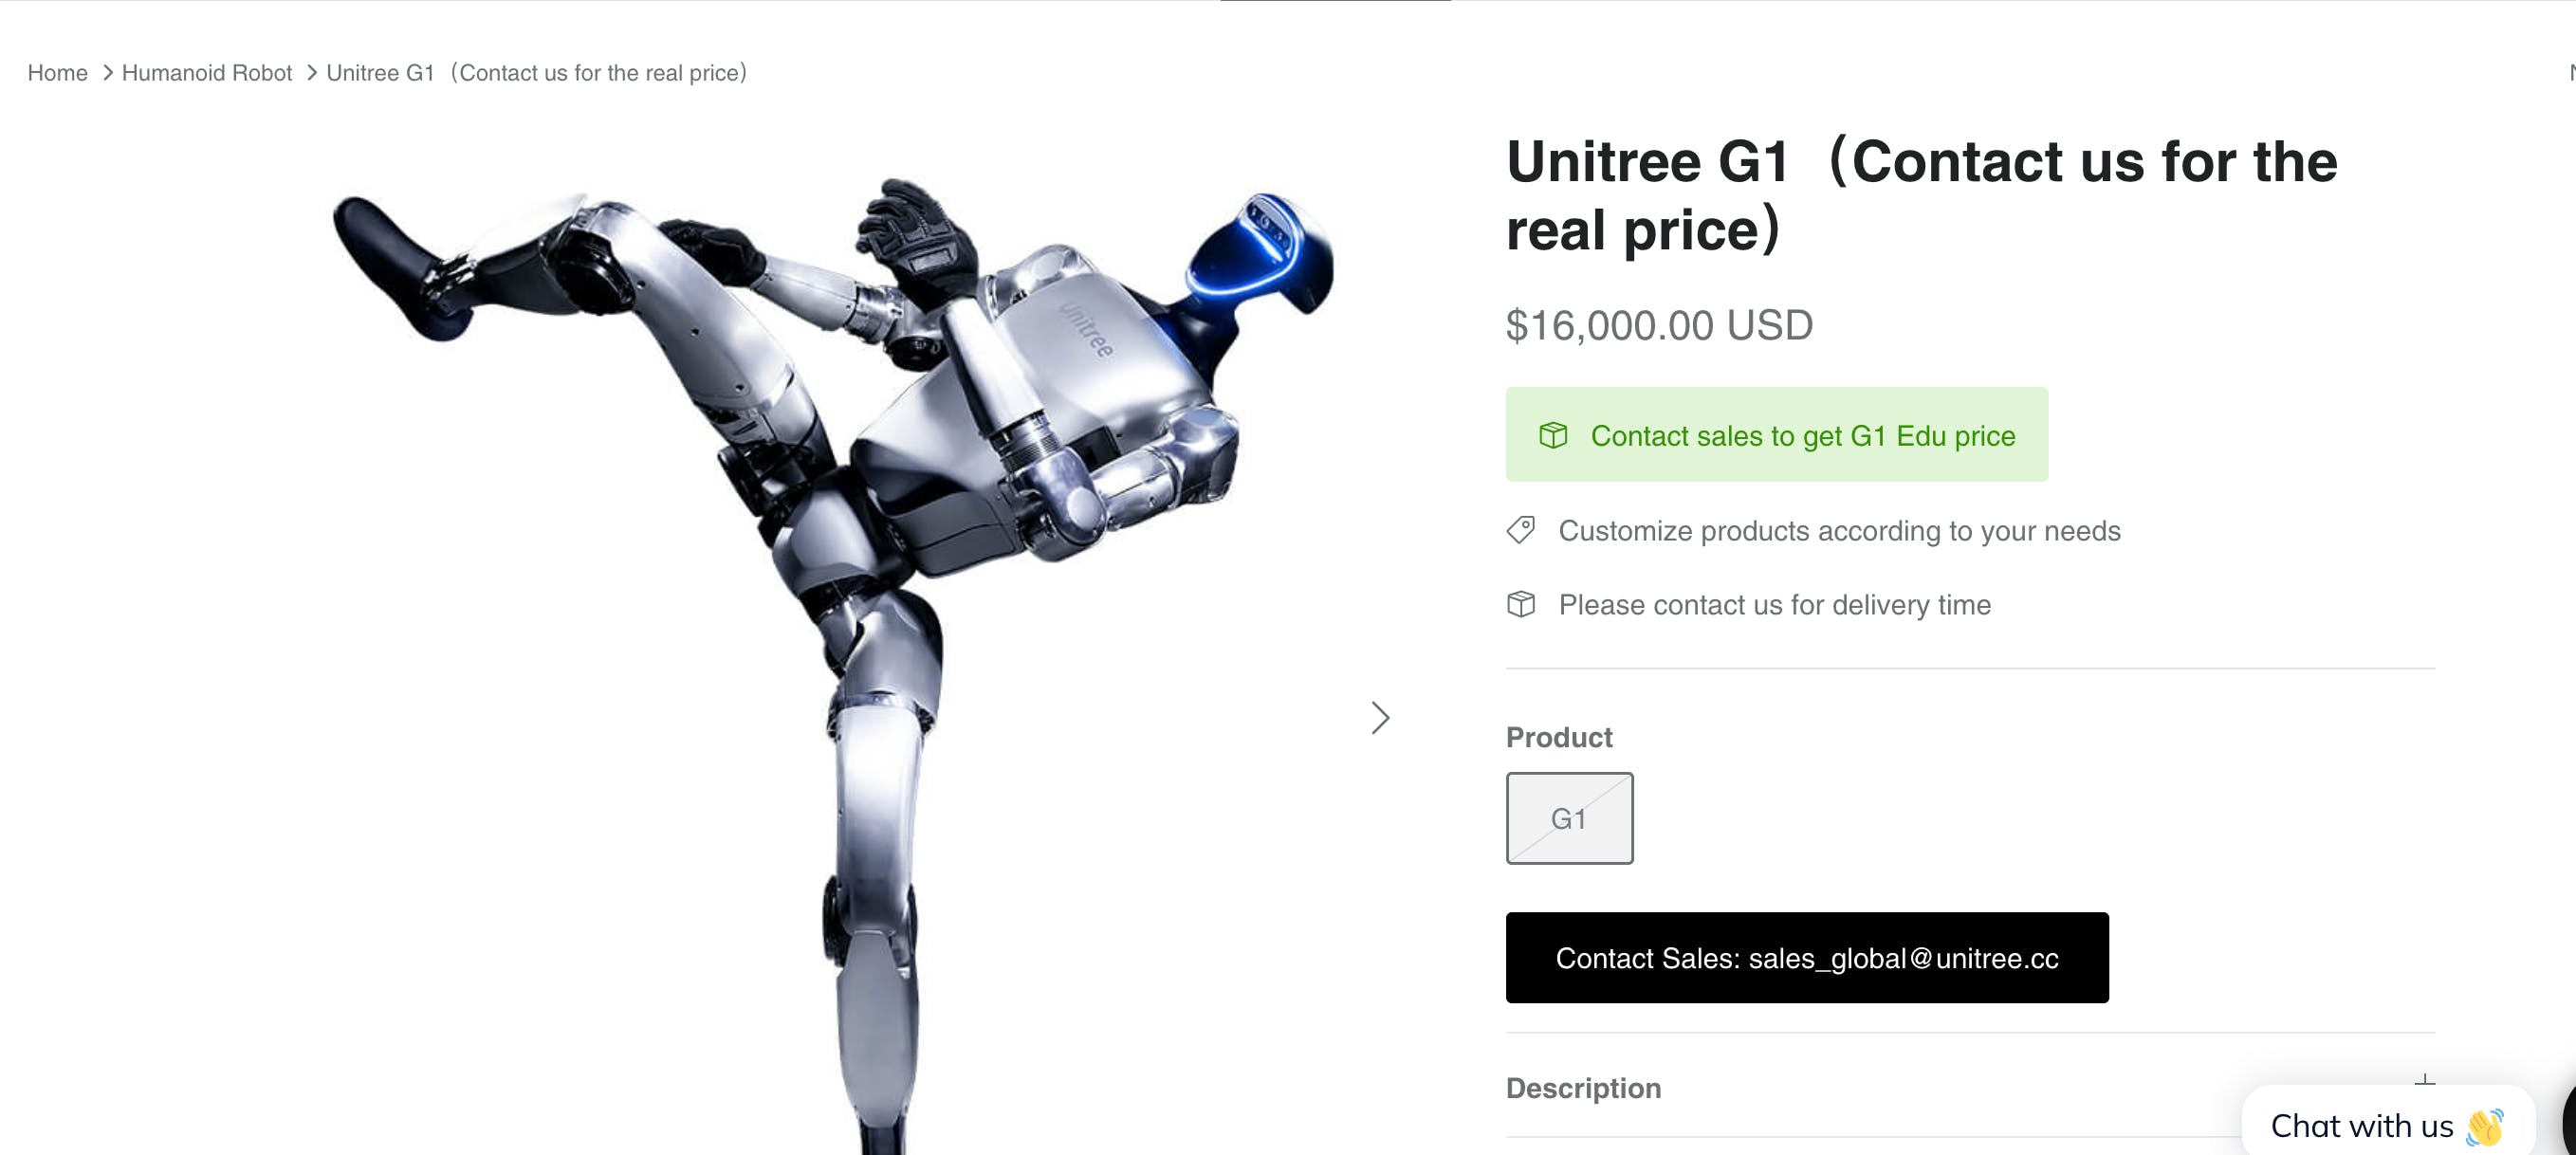Click the $16,000.00 USD price label
2576x1155 pixels.
[x=1659, y=325]
